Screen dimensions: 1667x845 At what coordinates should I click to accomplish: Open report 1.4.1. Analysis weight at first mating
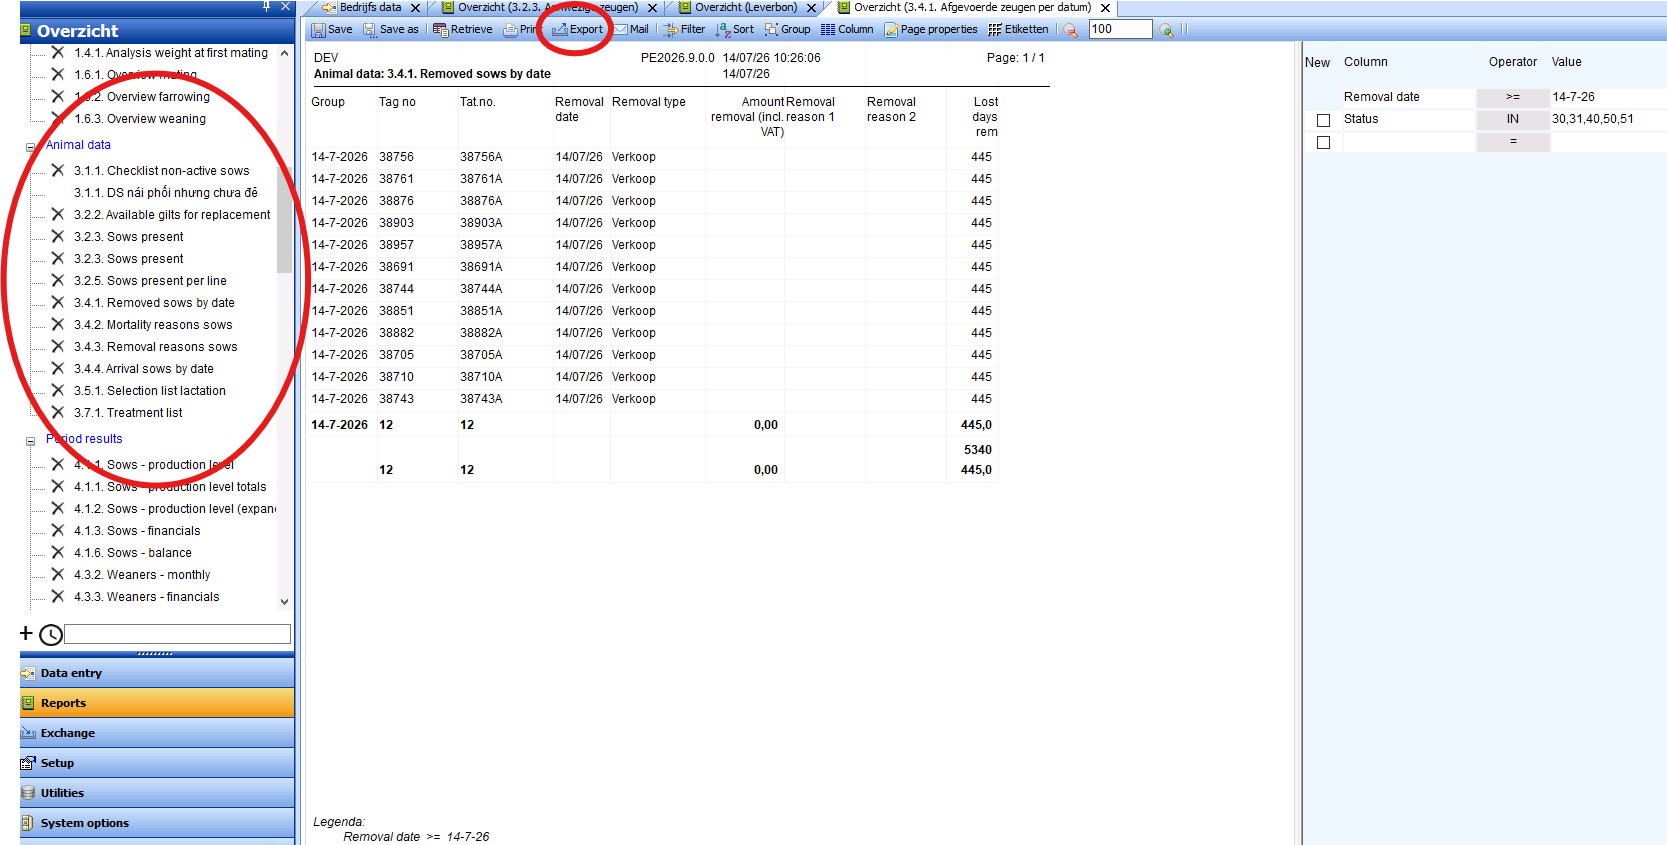(171, 53)
